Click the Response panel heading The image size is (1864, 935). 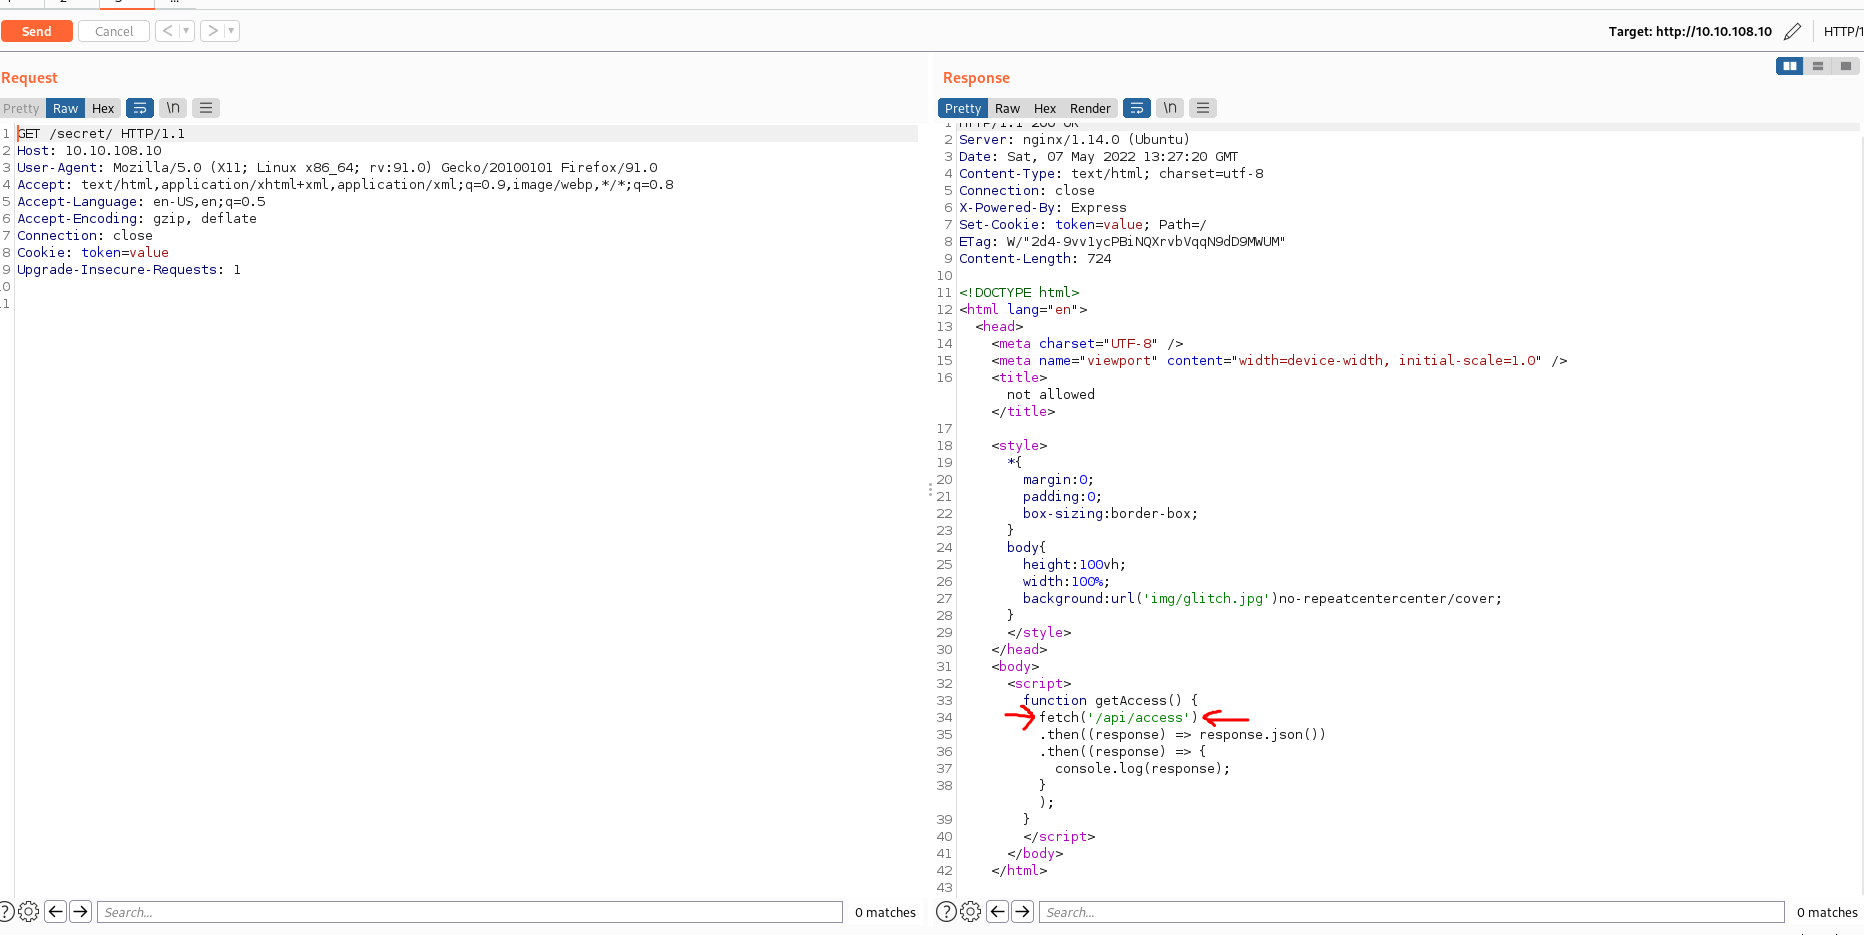coord(976,78)
